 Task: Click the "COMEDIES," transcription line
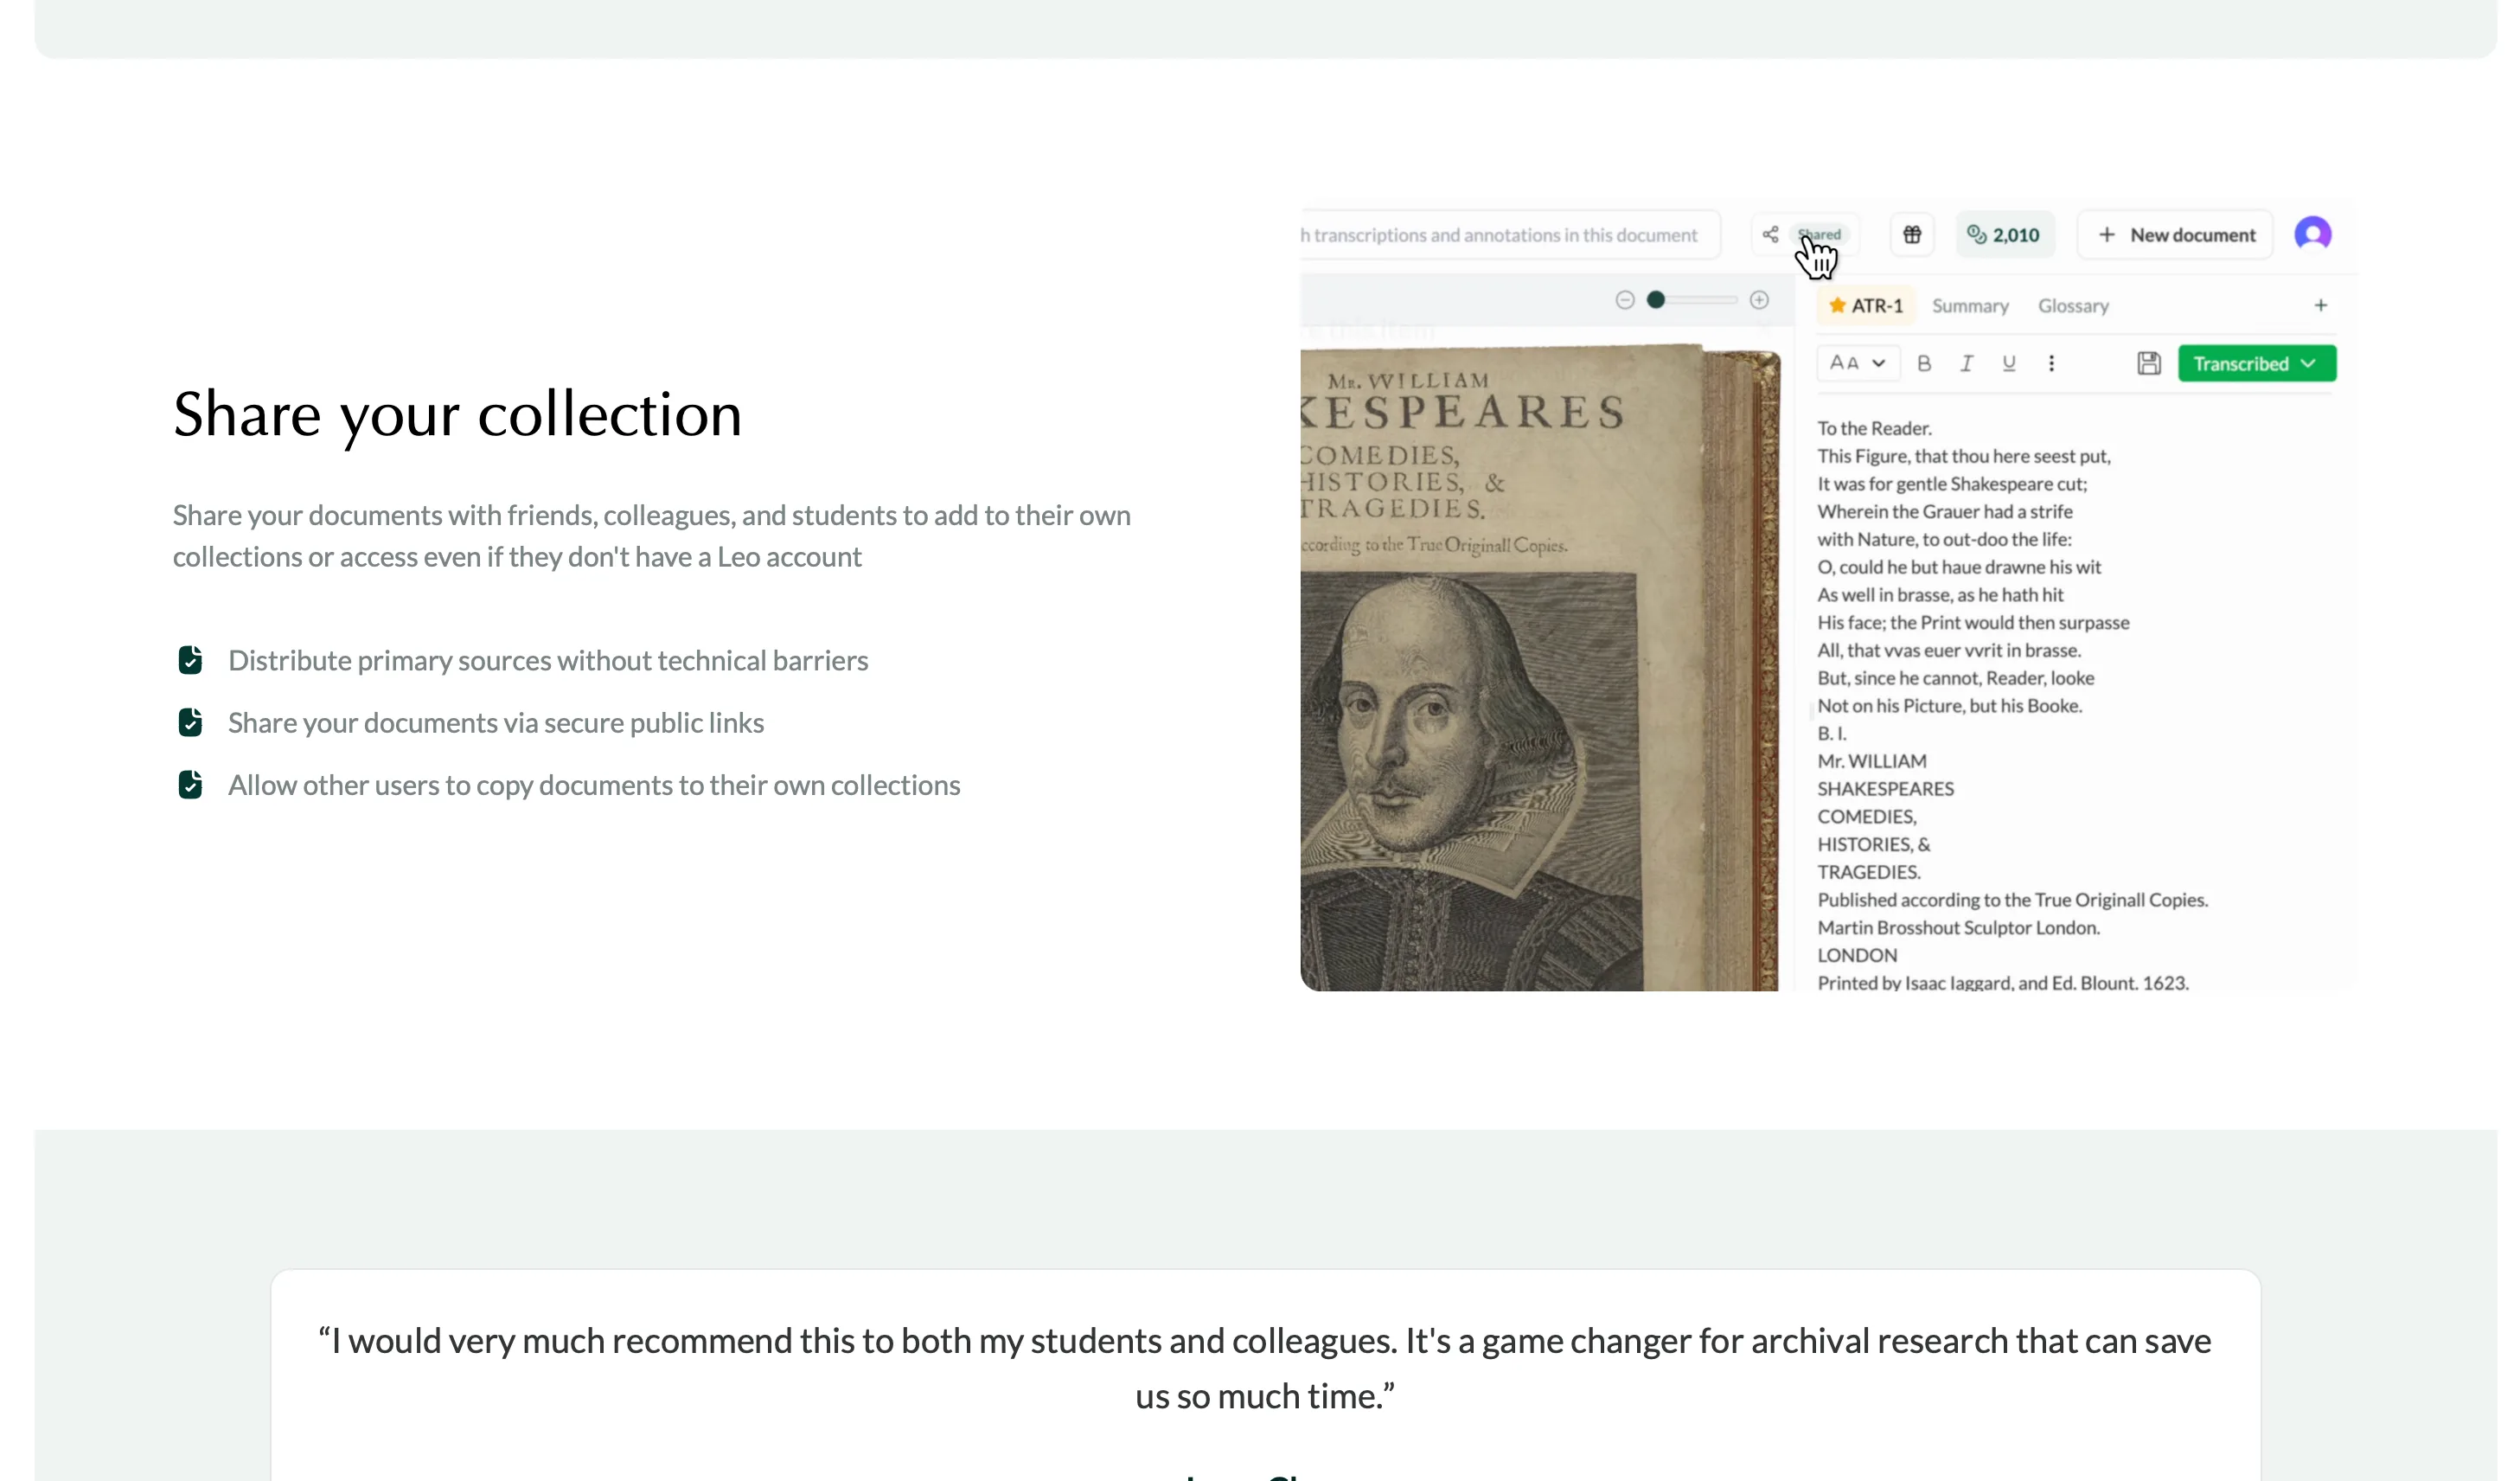click(x=1867, y=817)
